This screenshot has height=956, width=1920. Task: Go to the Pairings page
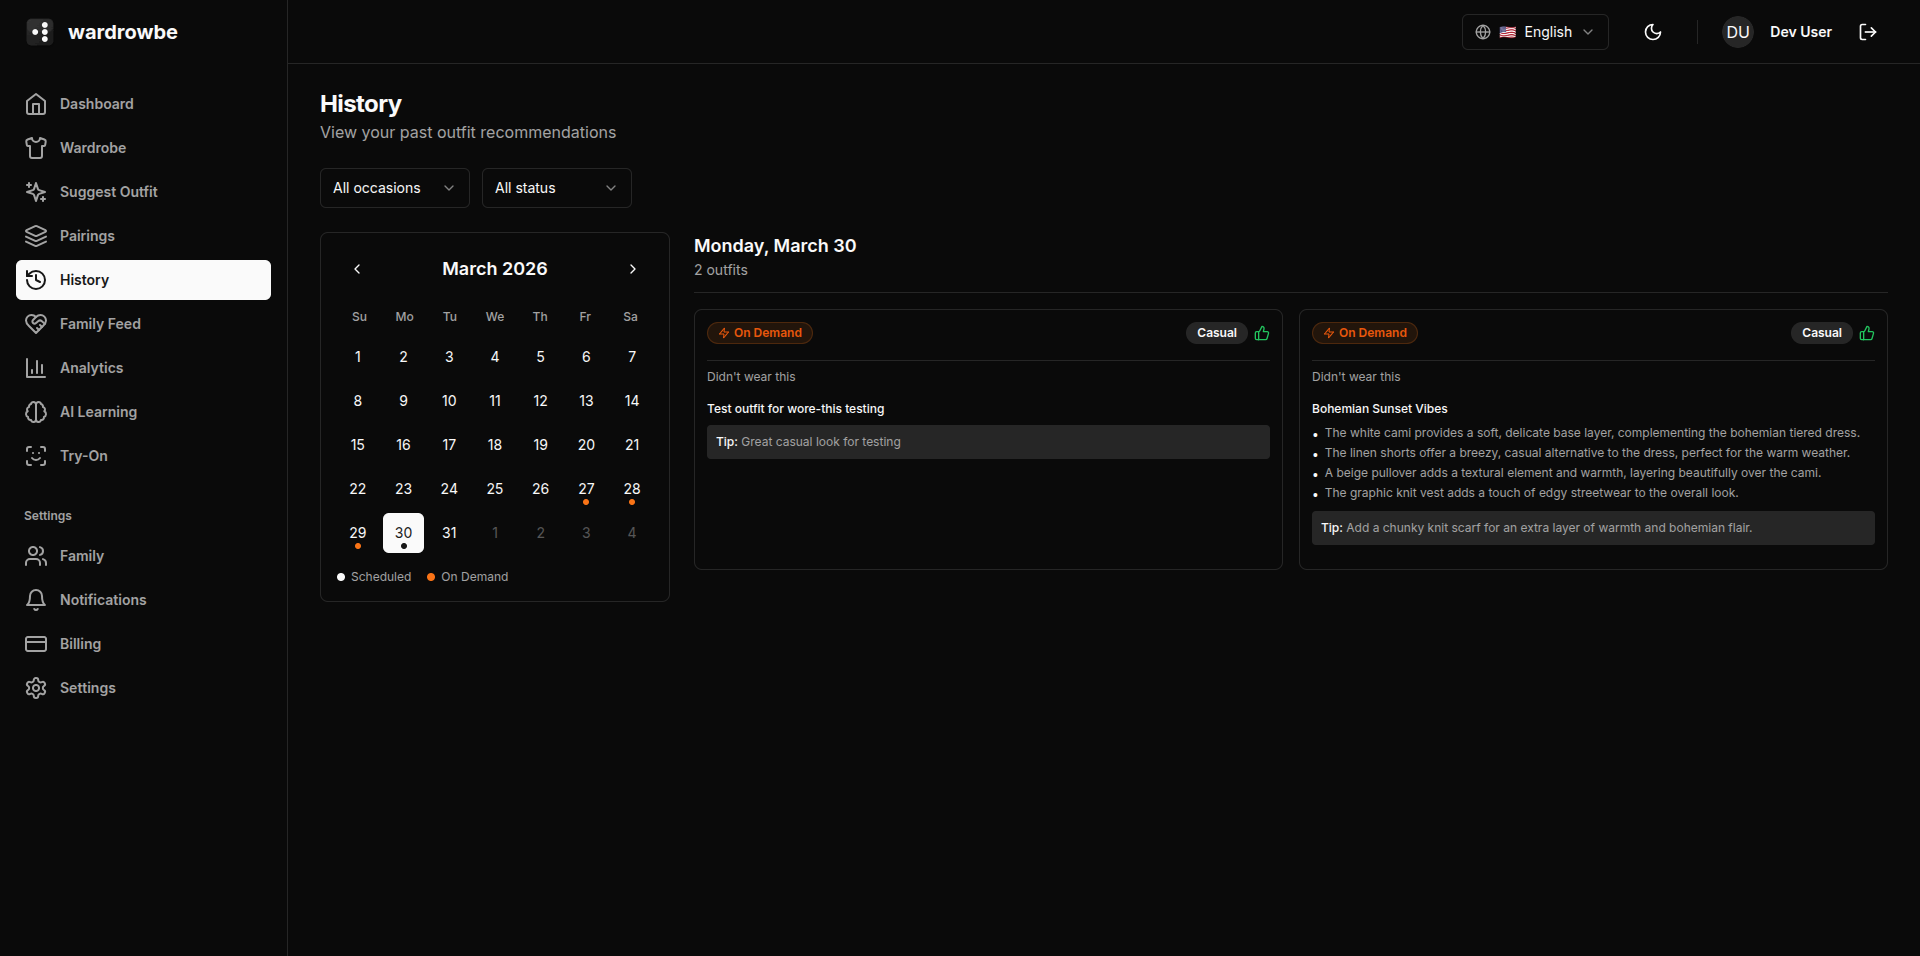tap(87, 236)
